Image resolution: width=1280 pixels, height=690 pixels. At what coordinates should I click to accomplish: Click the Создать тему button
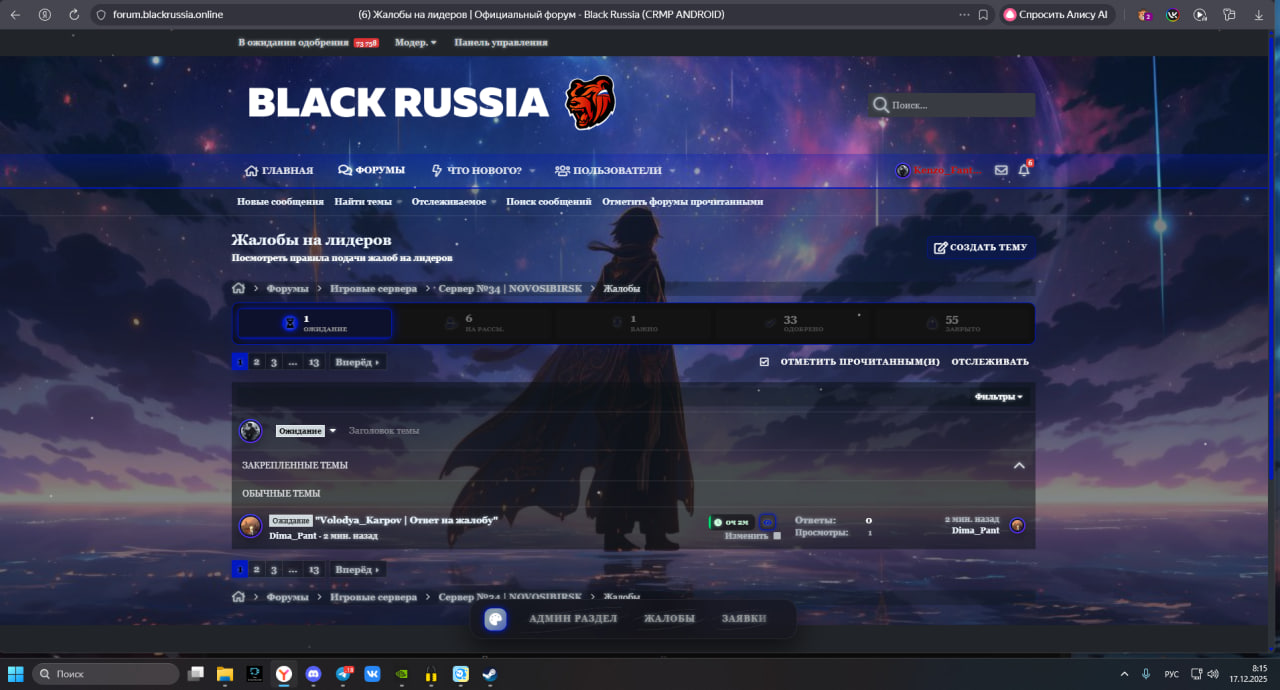(x=980, y=247)
